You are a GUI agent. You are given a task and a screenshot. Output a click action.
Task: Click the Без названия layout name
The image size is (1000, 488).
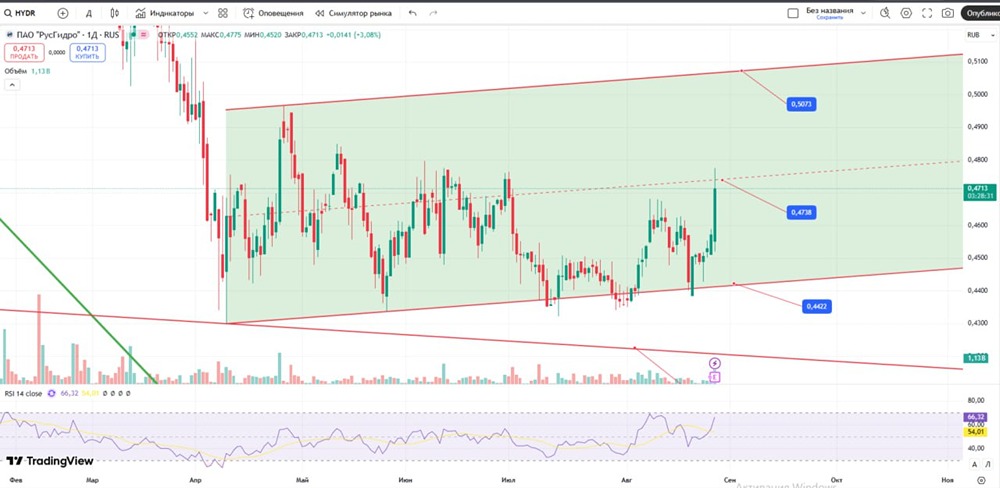[x=829, y=10]
